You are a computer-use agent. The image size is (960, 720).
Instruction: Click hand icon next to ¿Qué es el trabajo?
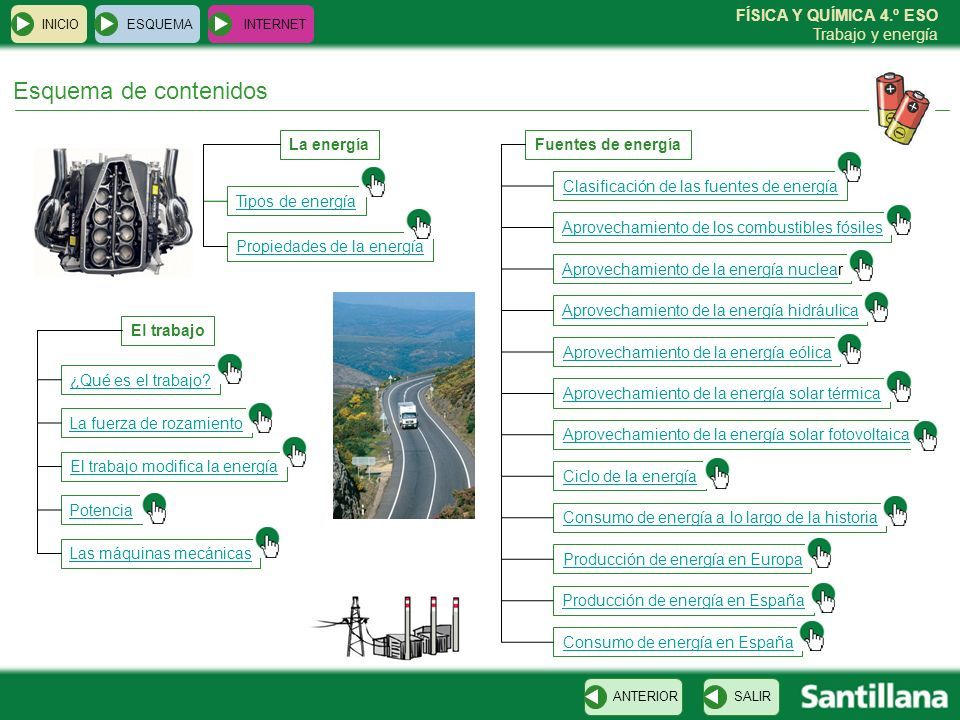click(231, 369)
